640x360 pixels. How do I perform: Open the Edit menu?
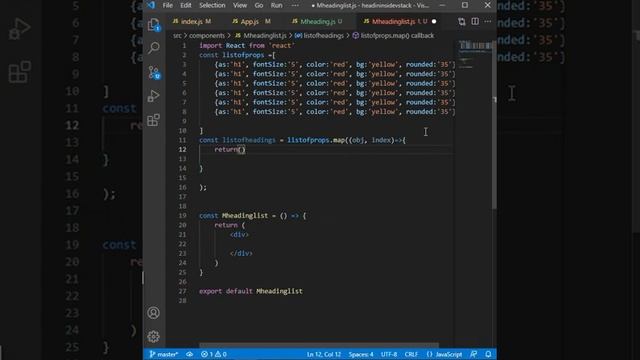tap(186, 5)
